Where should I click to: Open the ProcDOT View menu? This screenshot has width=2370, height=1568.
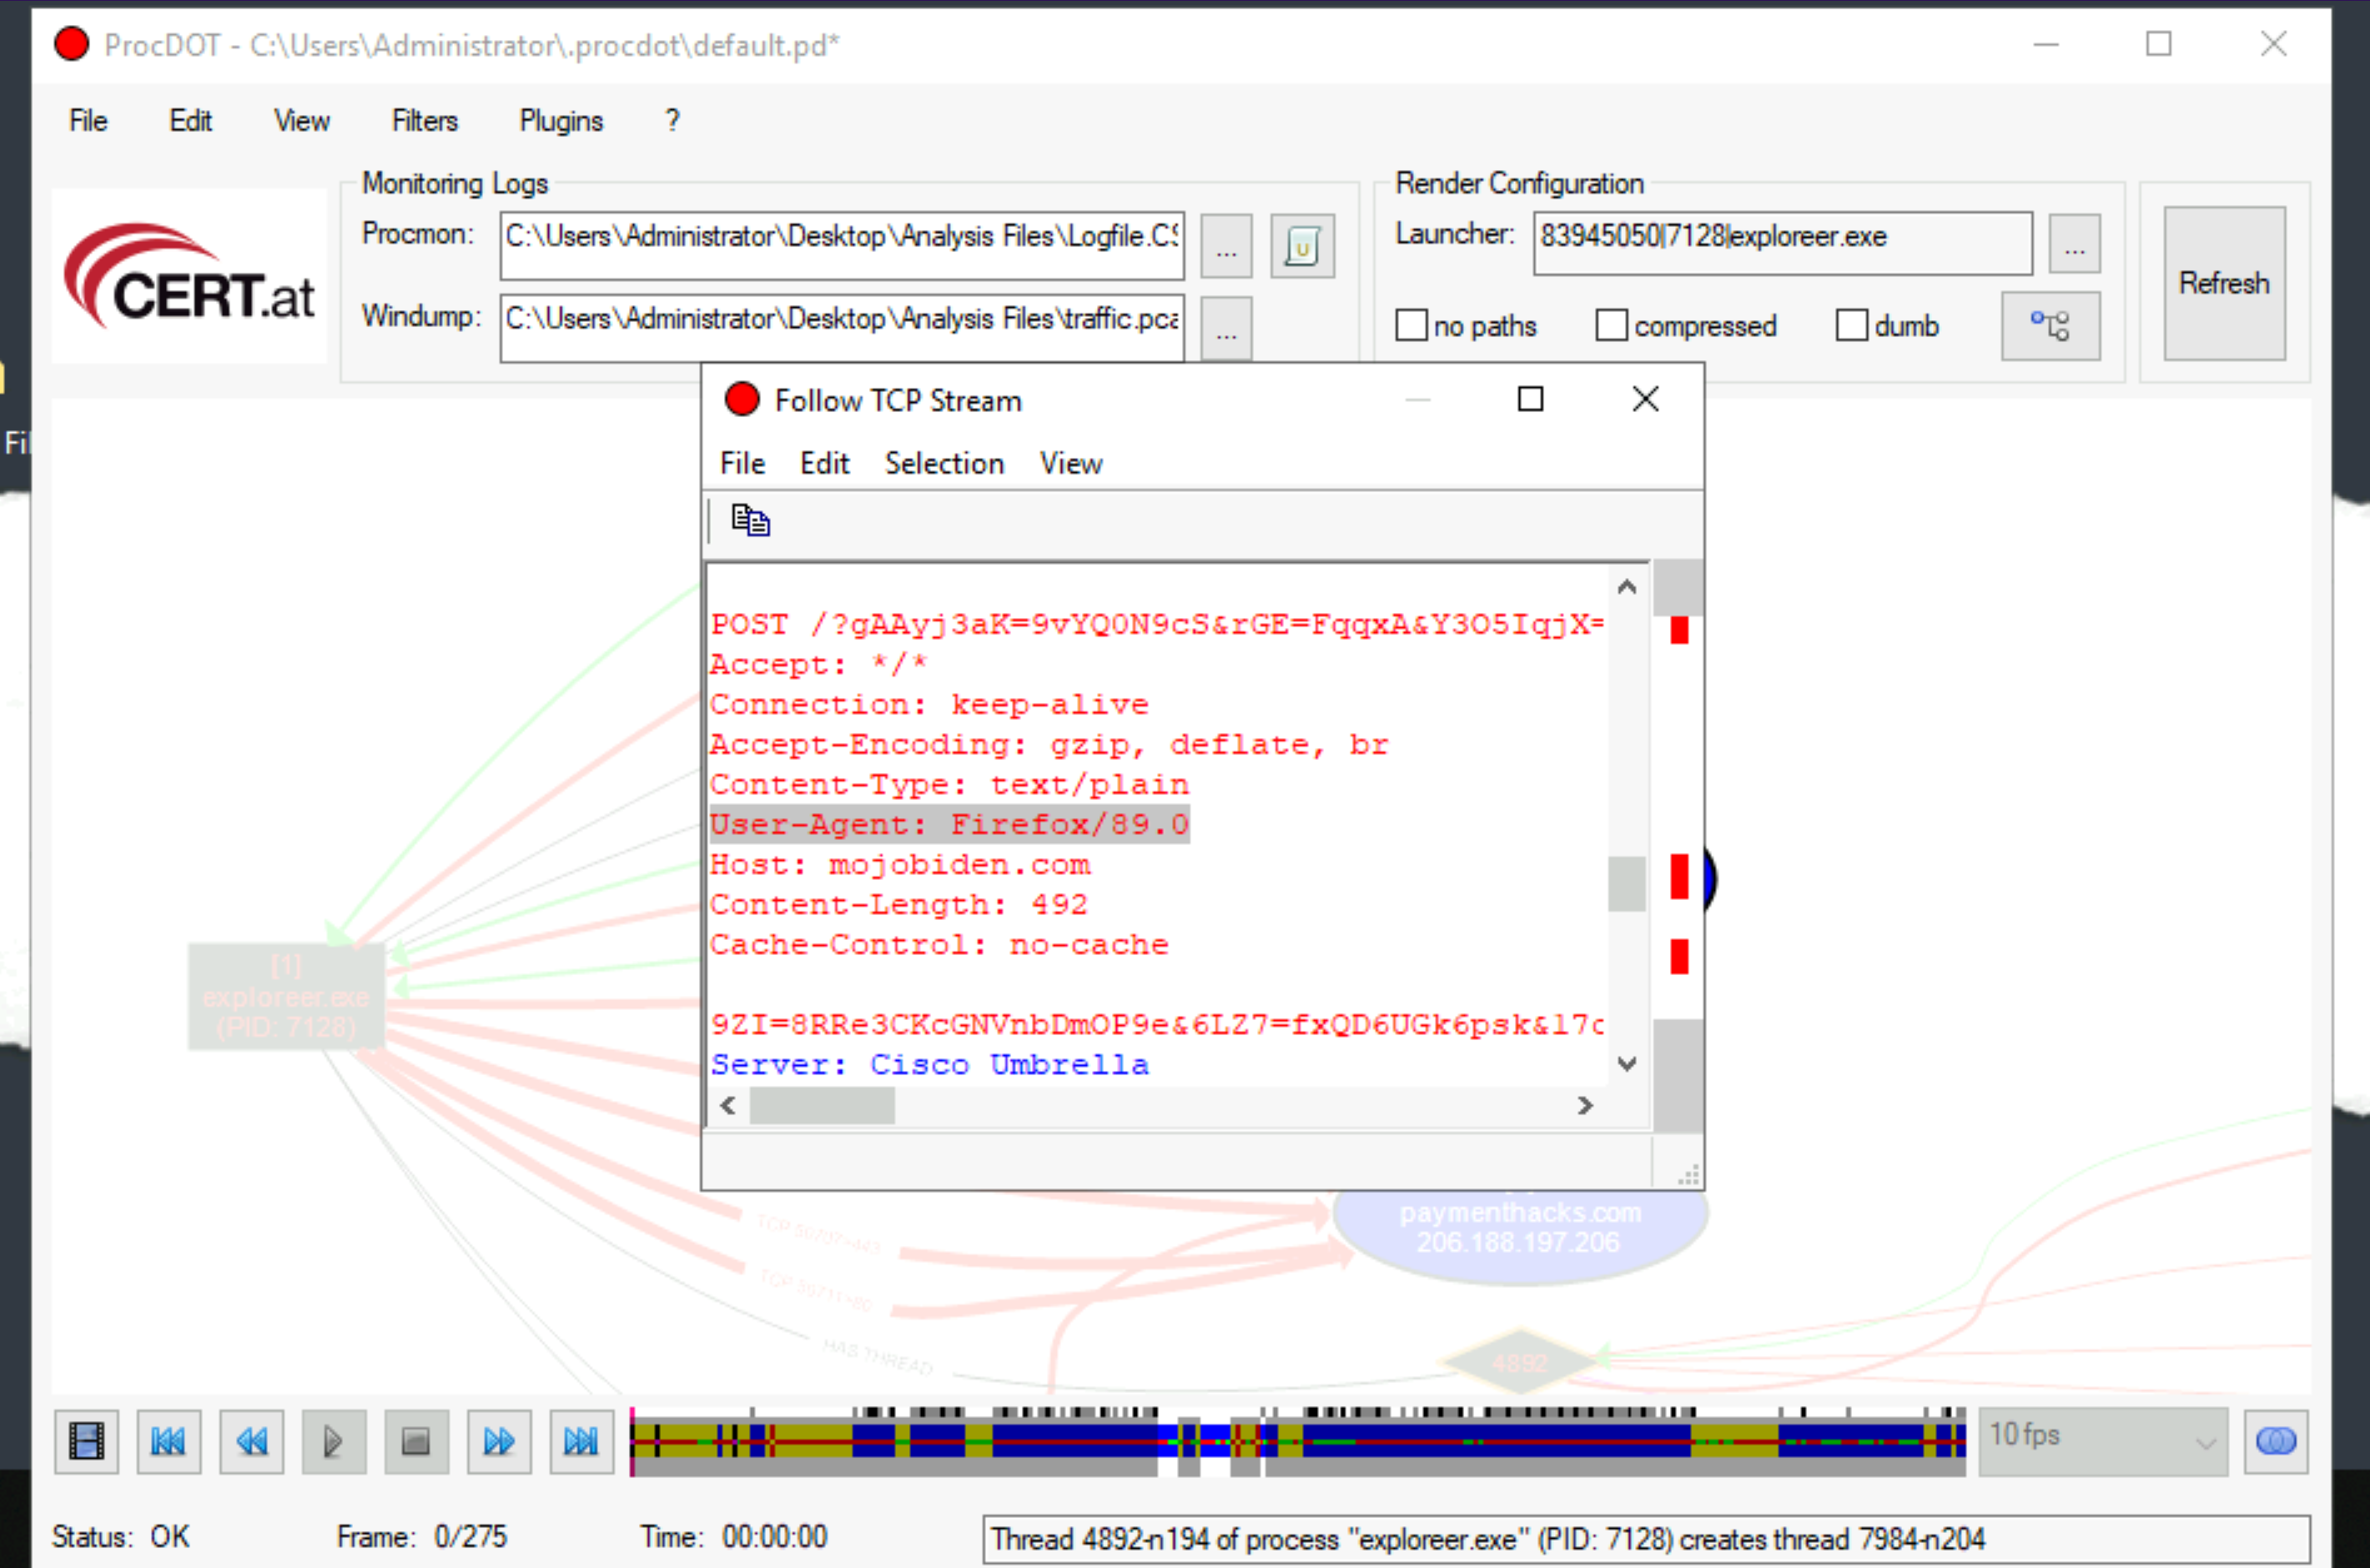pos(301,121)
